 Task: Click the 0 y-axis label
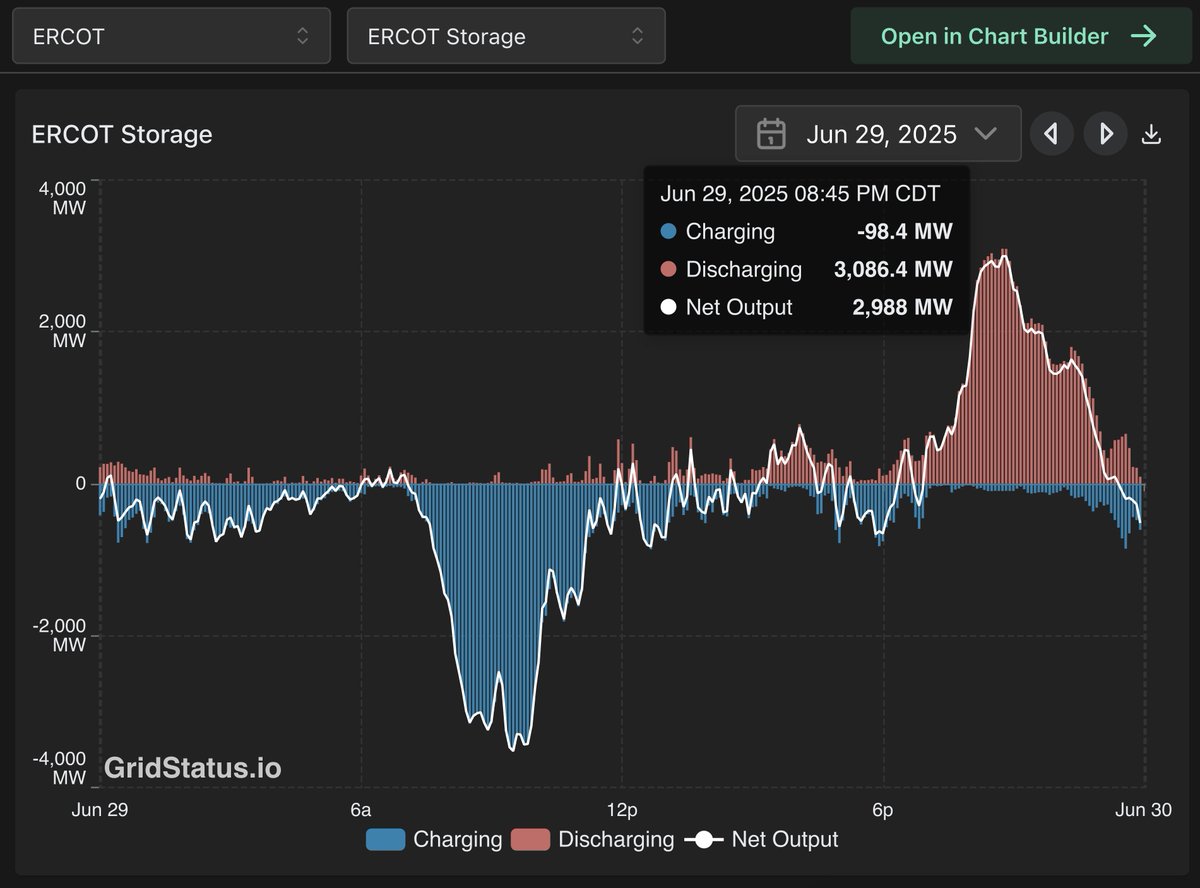(80, 483)
